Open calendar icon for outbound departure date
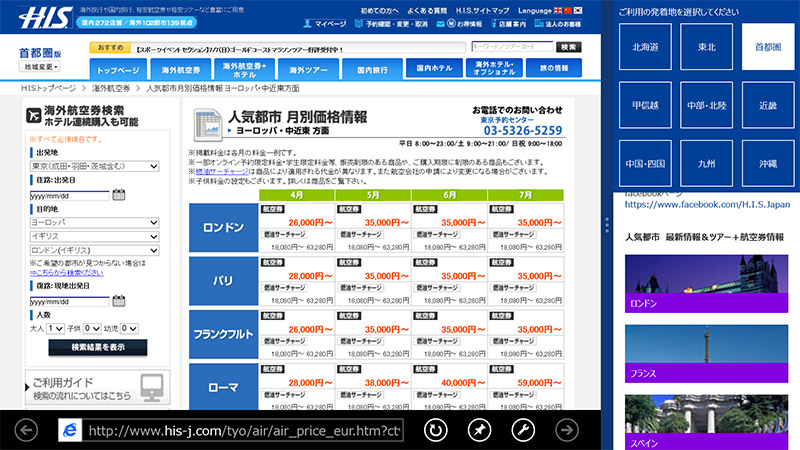Viewport: 800px width, 450px height. coord(119,195)
